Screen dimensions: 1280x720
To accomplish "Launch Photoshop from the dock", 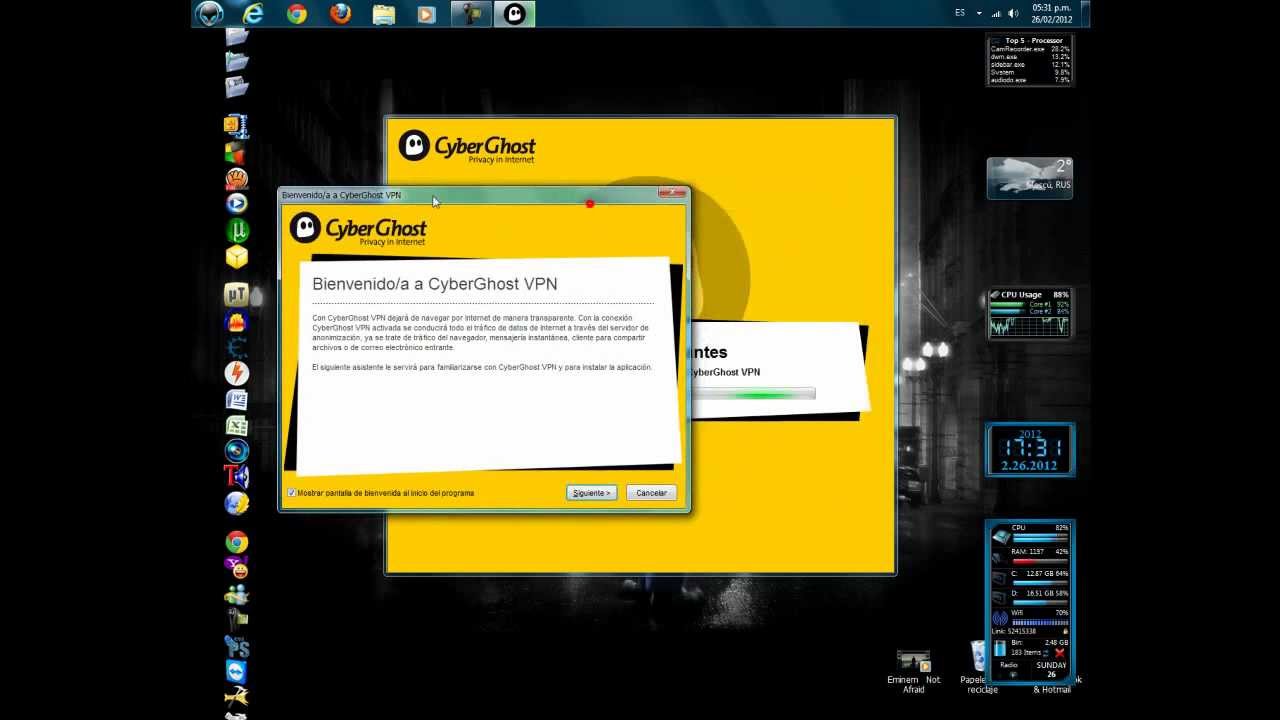I will 237,646.
